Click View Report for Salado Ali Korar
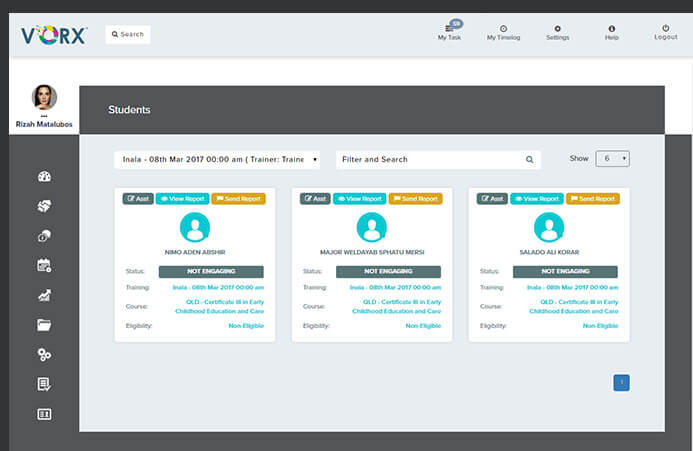Image resolution: width=693 pixels, height=451 pixels. click(x=537, y=199)
